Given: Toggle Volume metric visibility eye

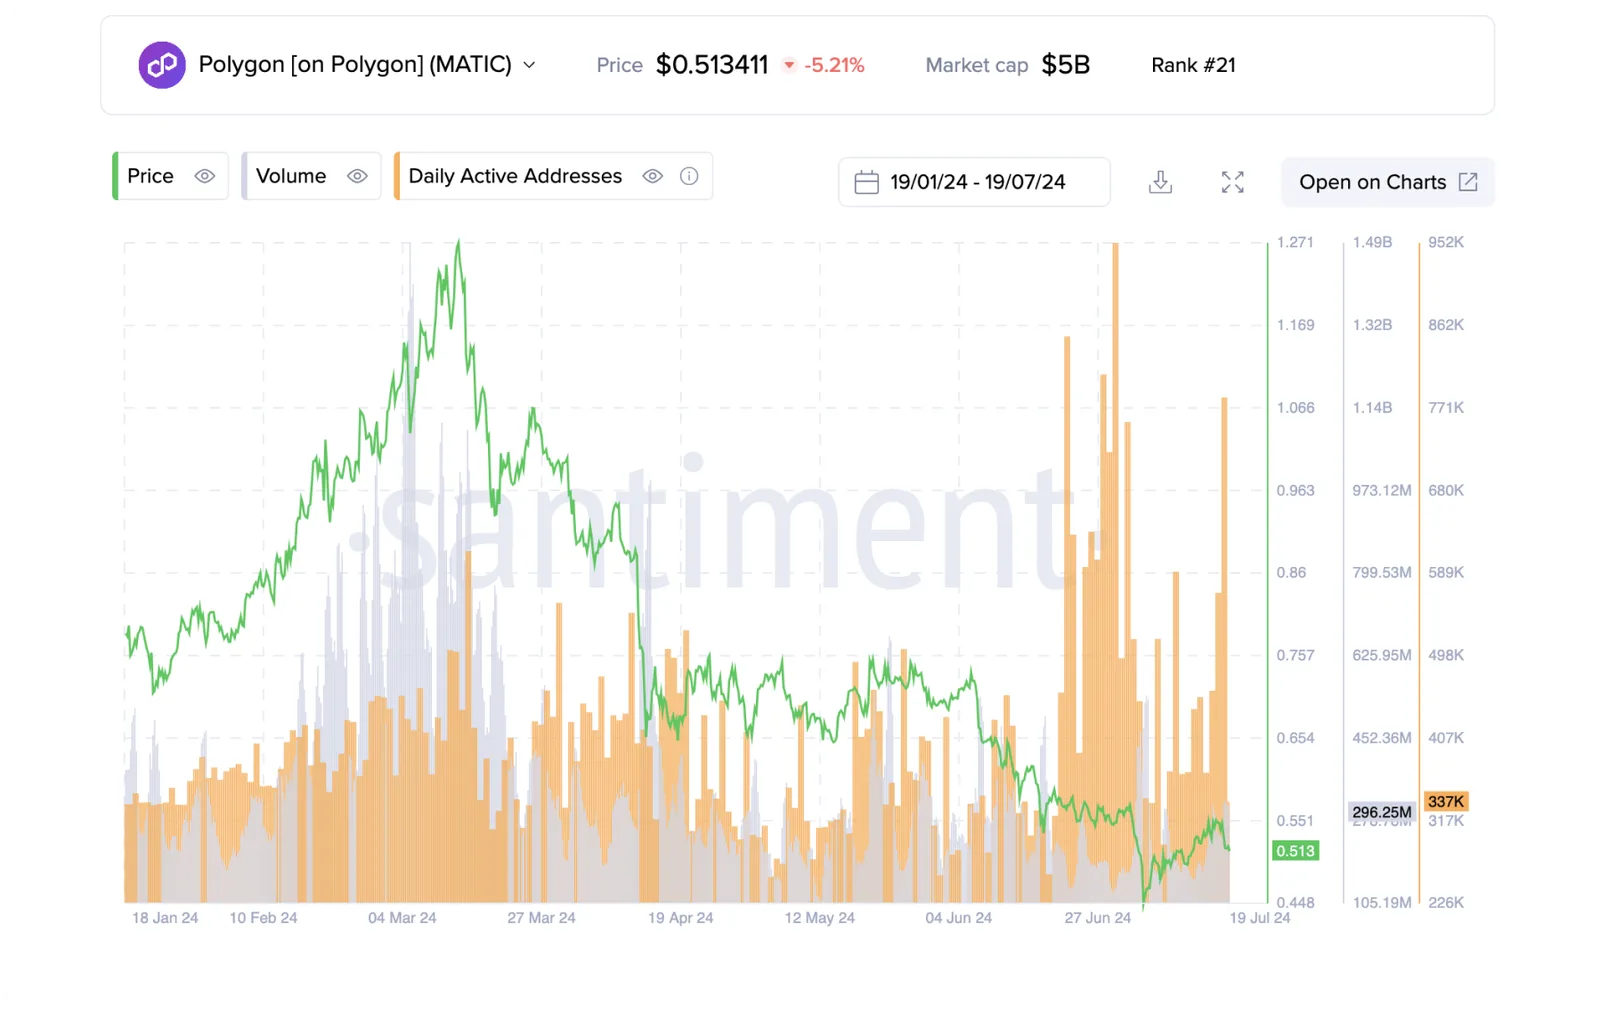Looking at the screenshot, I should [357, 176].
